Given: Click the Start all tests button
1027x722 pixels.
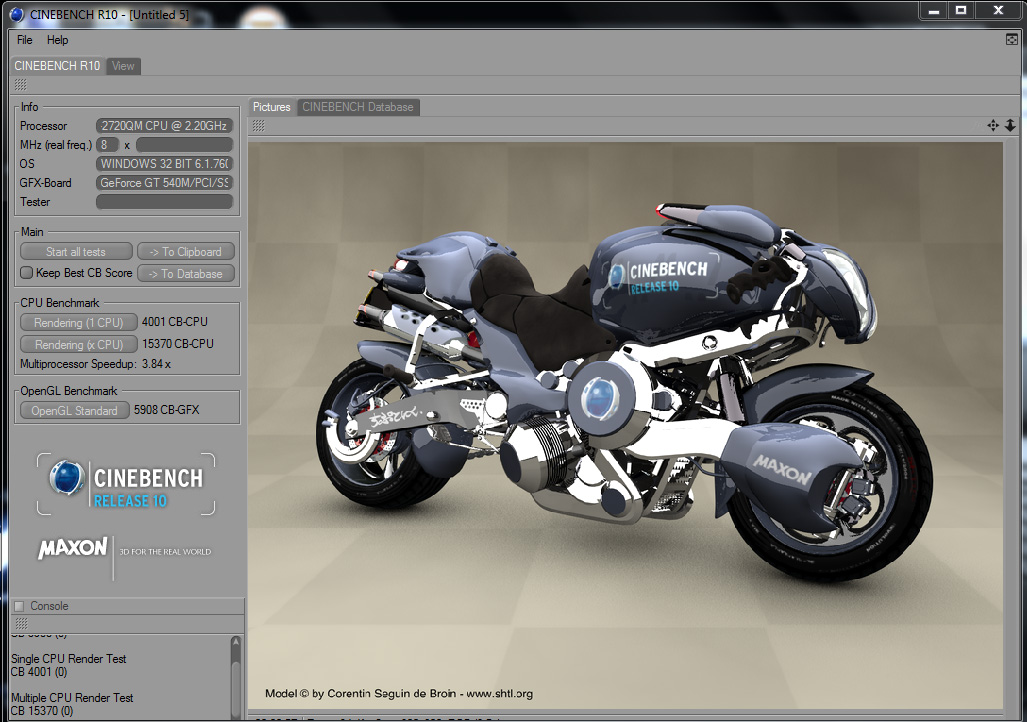Looking at the screenshot, I should tap(76, 252).
